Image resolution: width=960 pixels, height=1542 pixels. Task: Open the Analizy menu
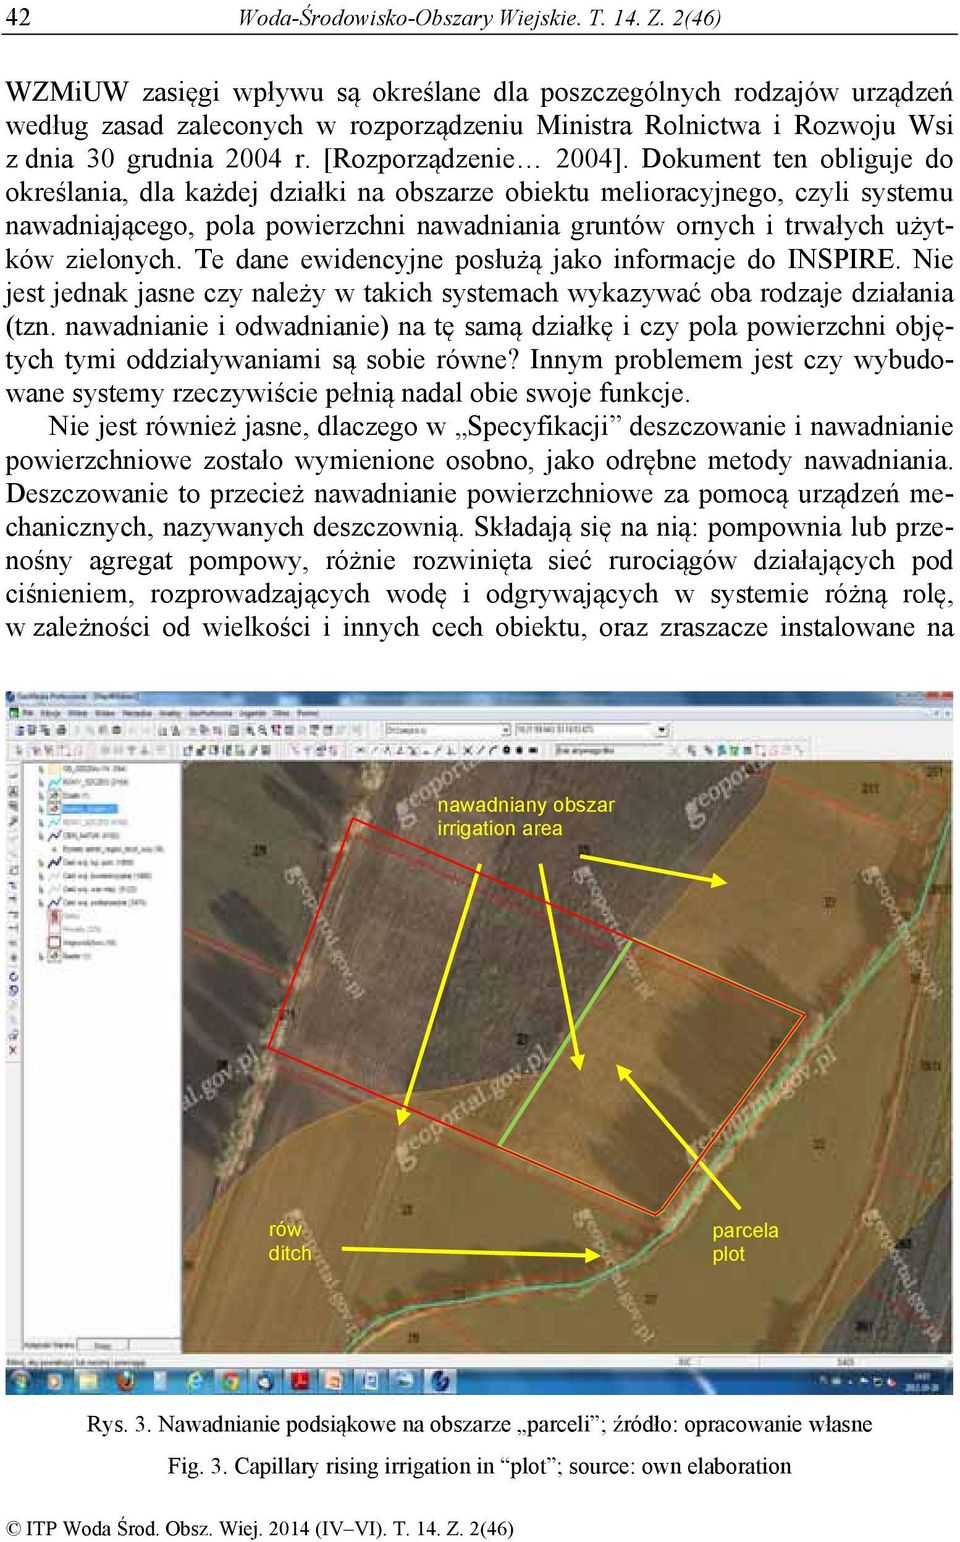(x=170, y=713)
